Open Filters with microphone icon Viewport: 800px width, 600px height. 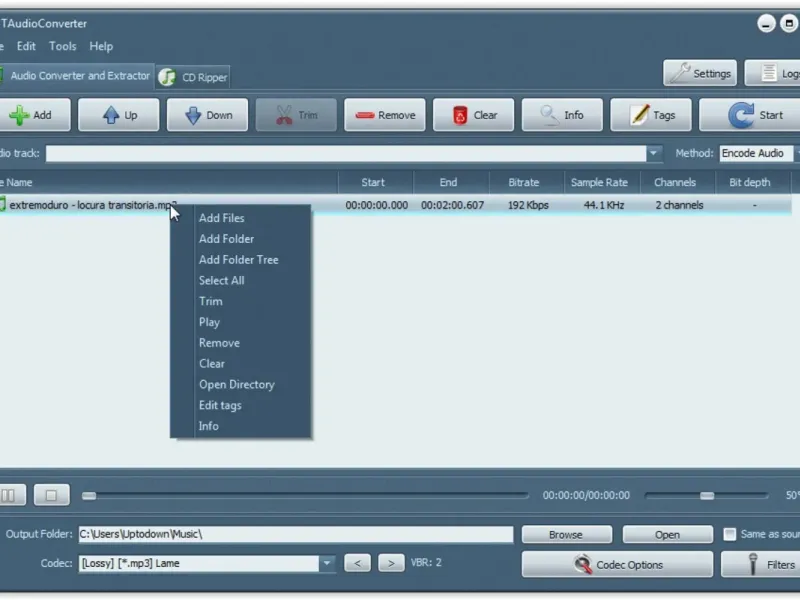[761, 564]
